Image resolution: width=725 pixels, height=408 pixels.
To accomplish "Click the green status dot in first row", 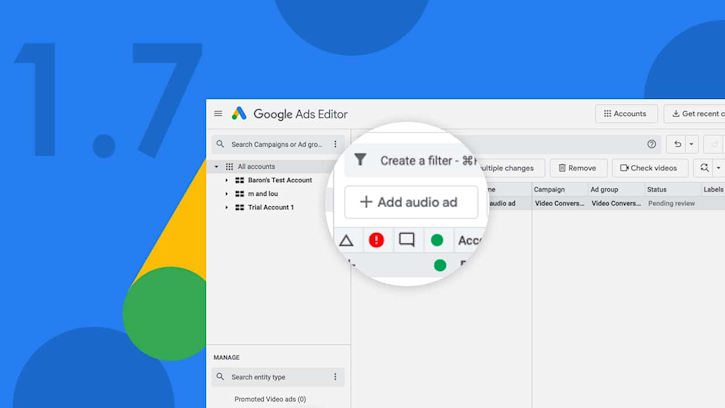I will click(x=440, y=265).
